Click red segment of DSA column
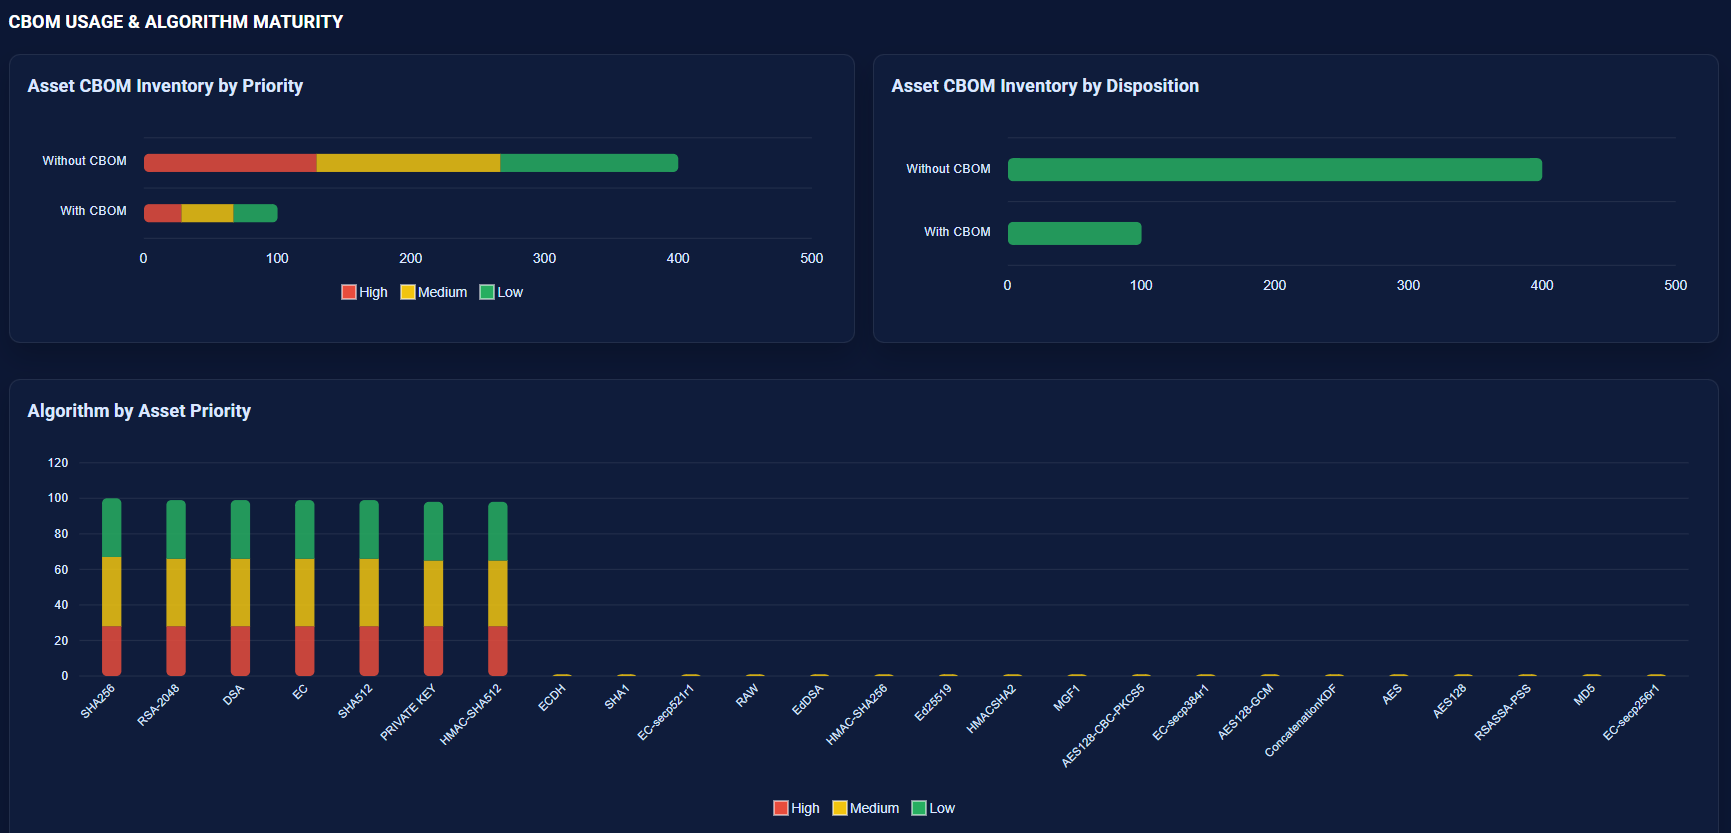The height and width of the screenshot is (833, 1731). coord(240,651)
